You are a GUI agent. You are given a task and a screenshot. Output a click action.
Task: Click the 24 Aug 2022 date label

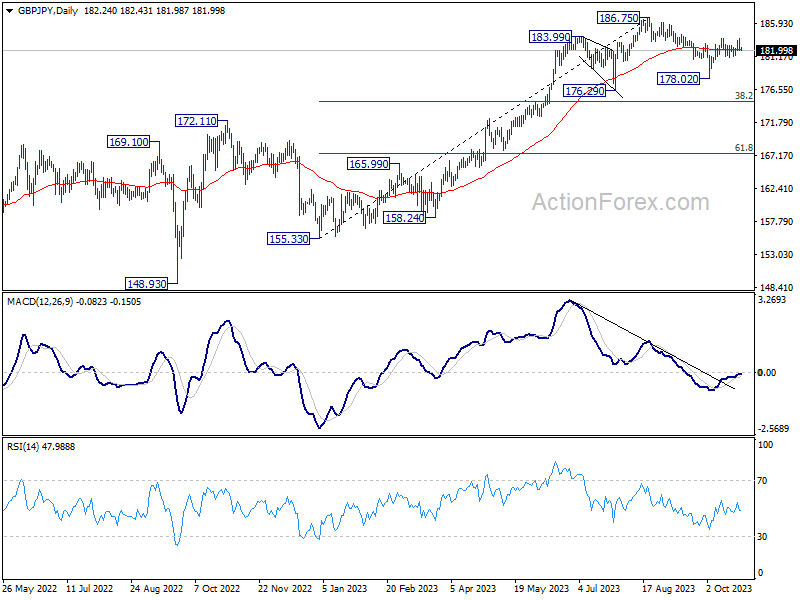pos(156,588)
